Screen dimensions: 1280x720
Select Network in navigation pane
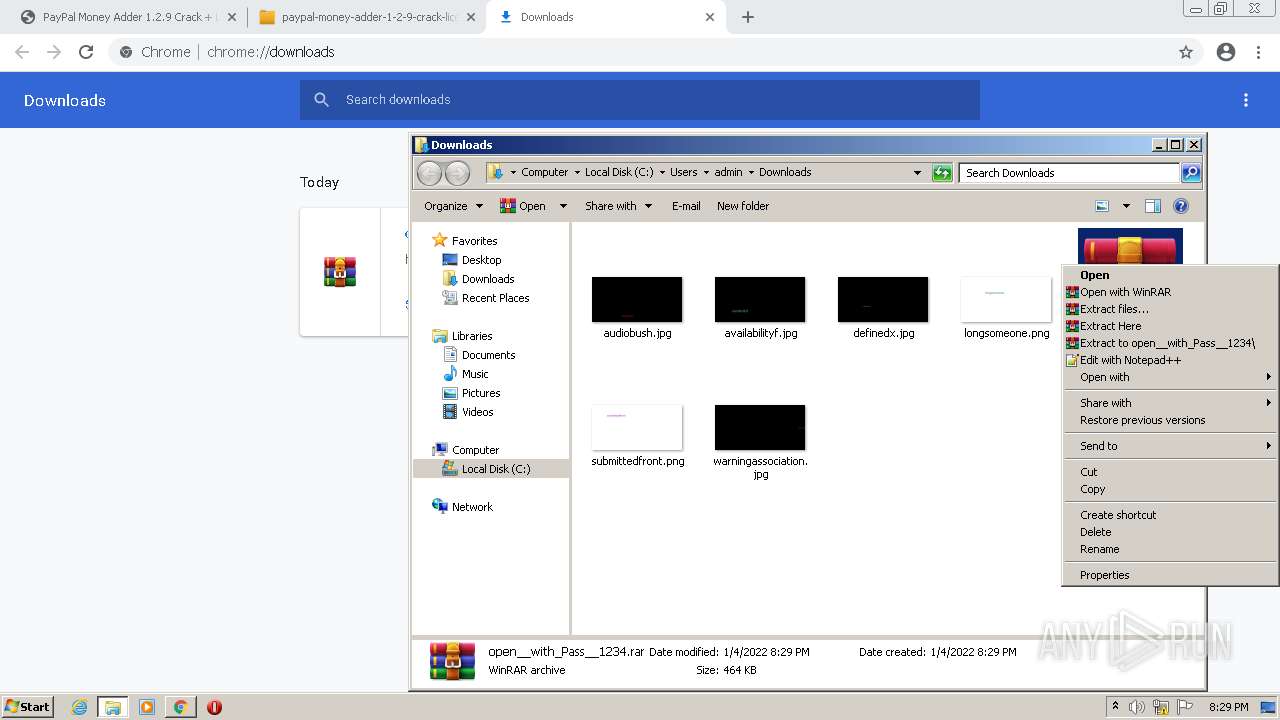(472, 507)
